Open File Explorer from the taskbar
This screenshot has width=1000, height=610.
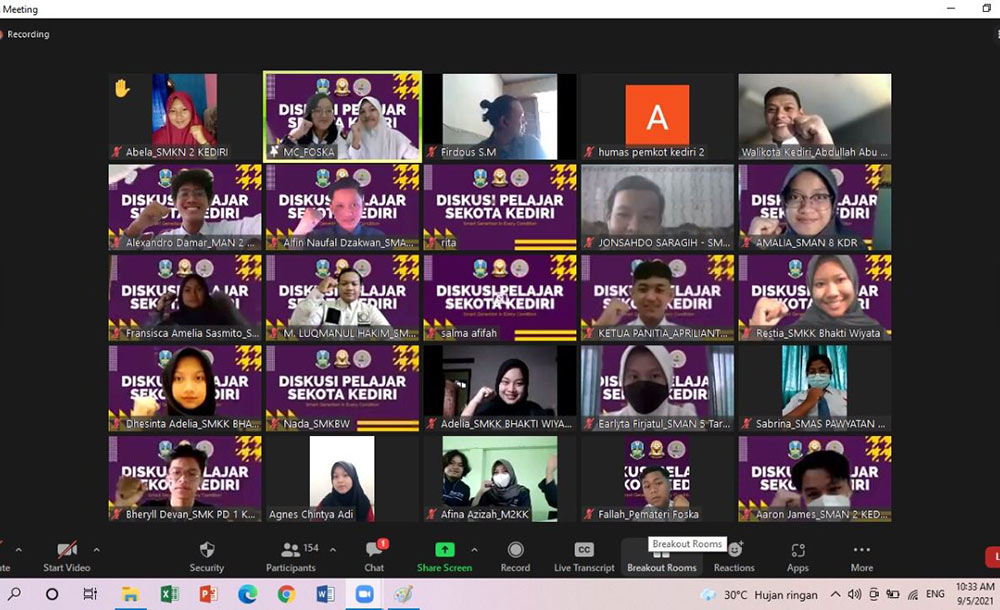(x=131, y=595)
